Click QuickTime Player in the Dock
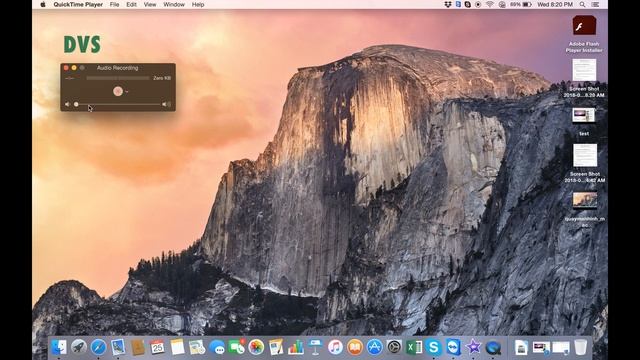 [493, 347]
